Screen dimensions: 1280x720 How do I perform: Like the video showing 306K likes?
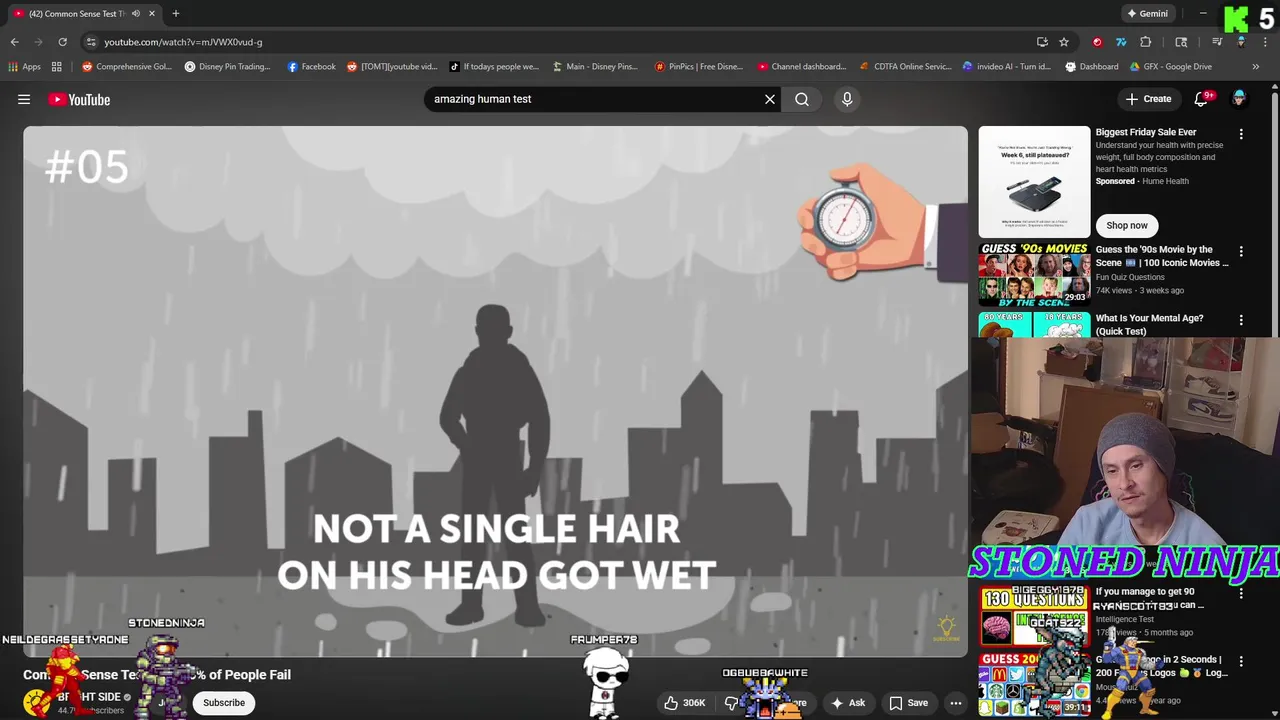pos(684,703)
